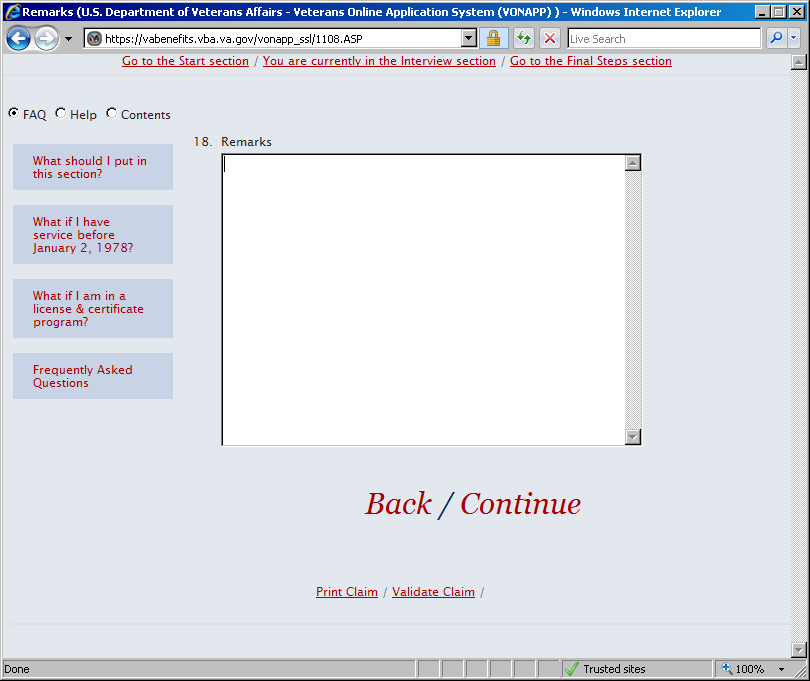This screenshot has width=810, height=681.
Task: Open the search provider options dropdown
Action: coord(794,39)
